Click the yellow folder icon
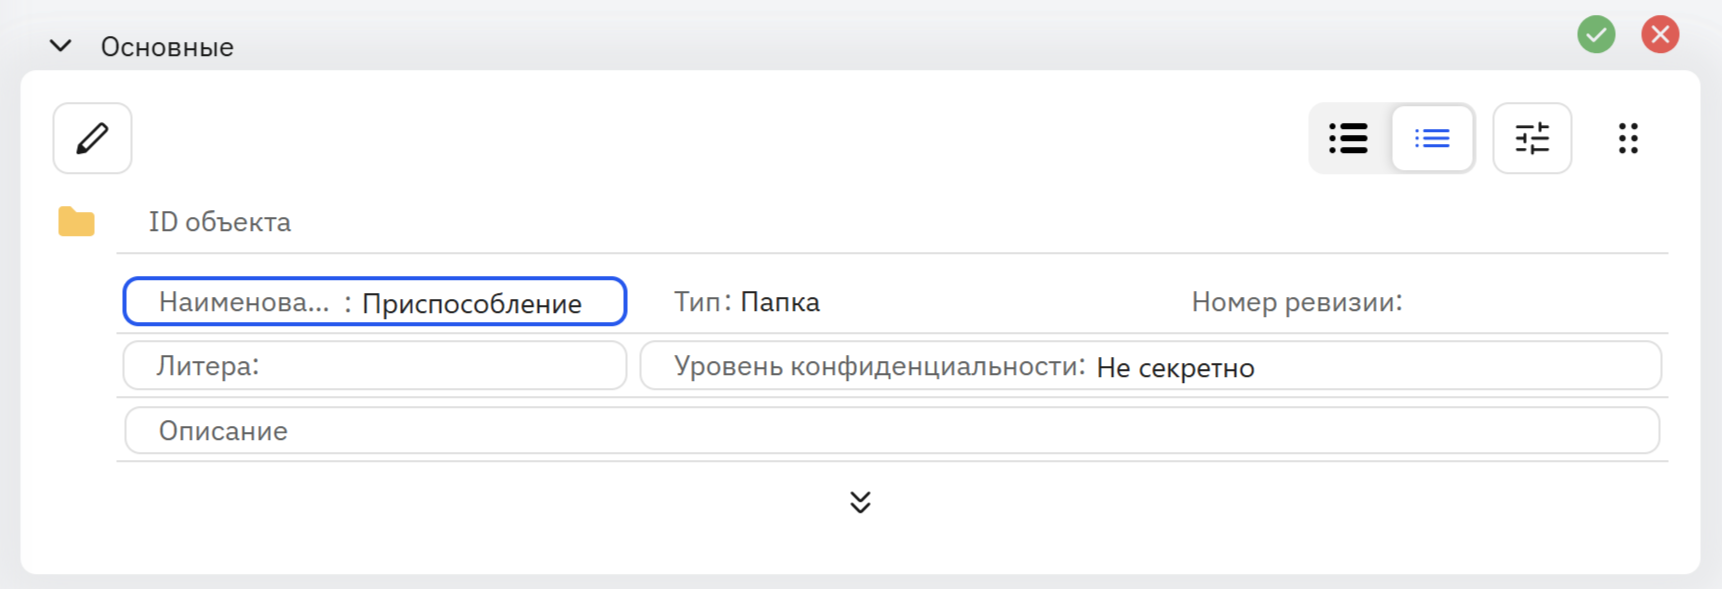This screenshot has width=1722, height=589. (76, 221)
